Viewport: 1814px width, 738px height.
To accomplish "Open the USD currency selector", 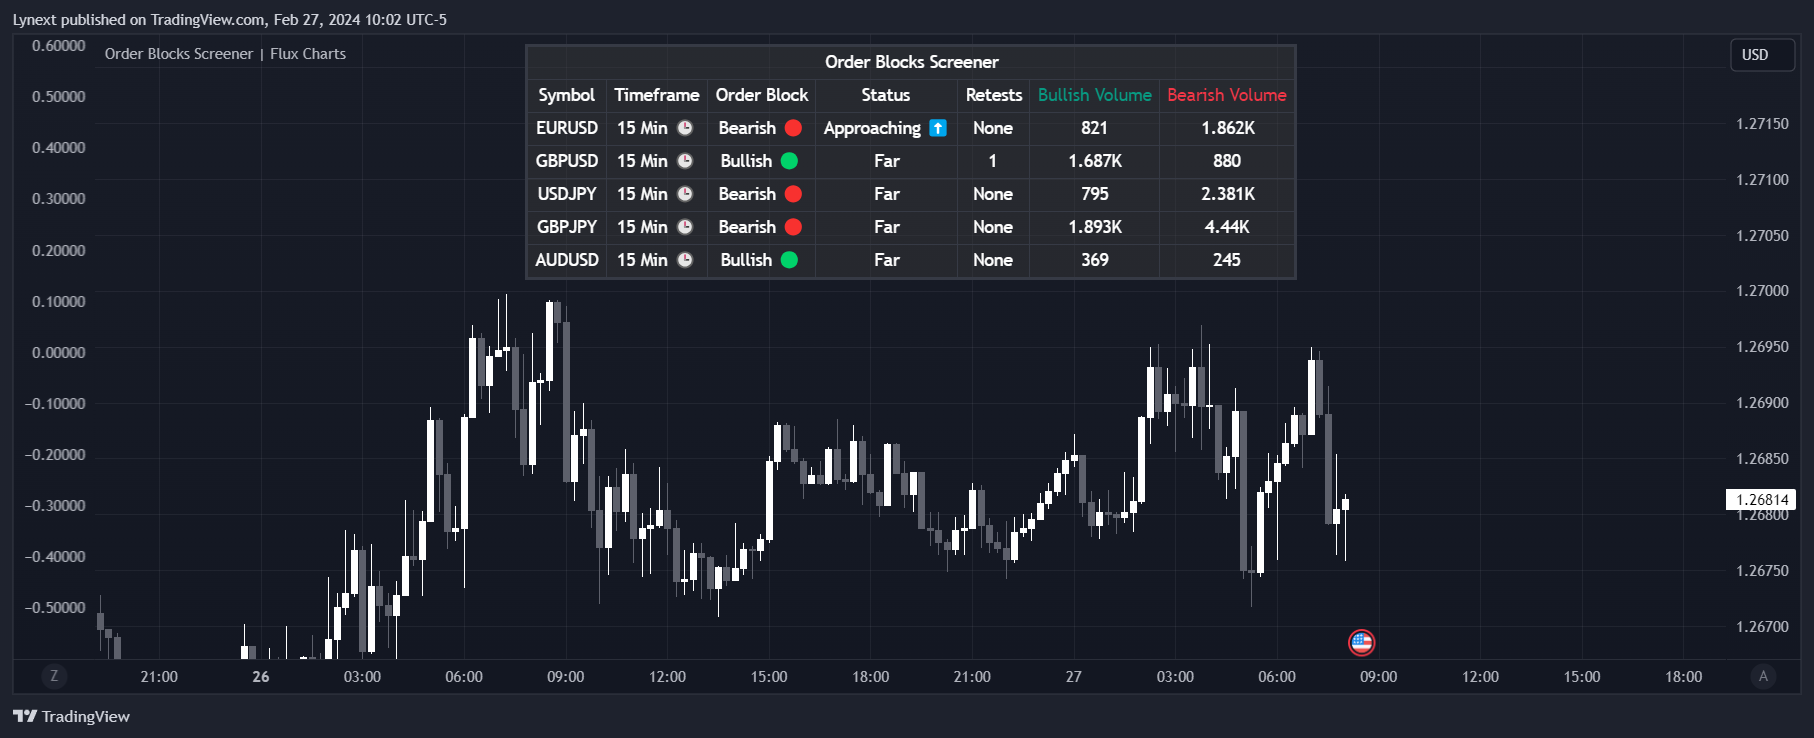I will pos(1763,55).
